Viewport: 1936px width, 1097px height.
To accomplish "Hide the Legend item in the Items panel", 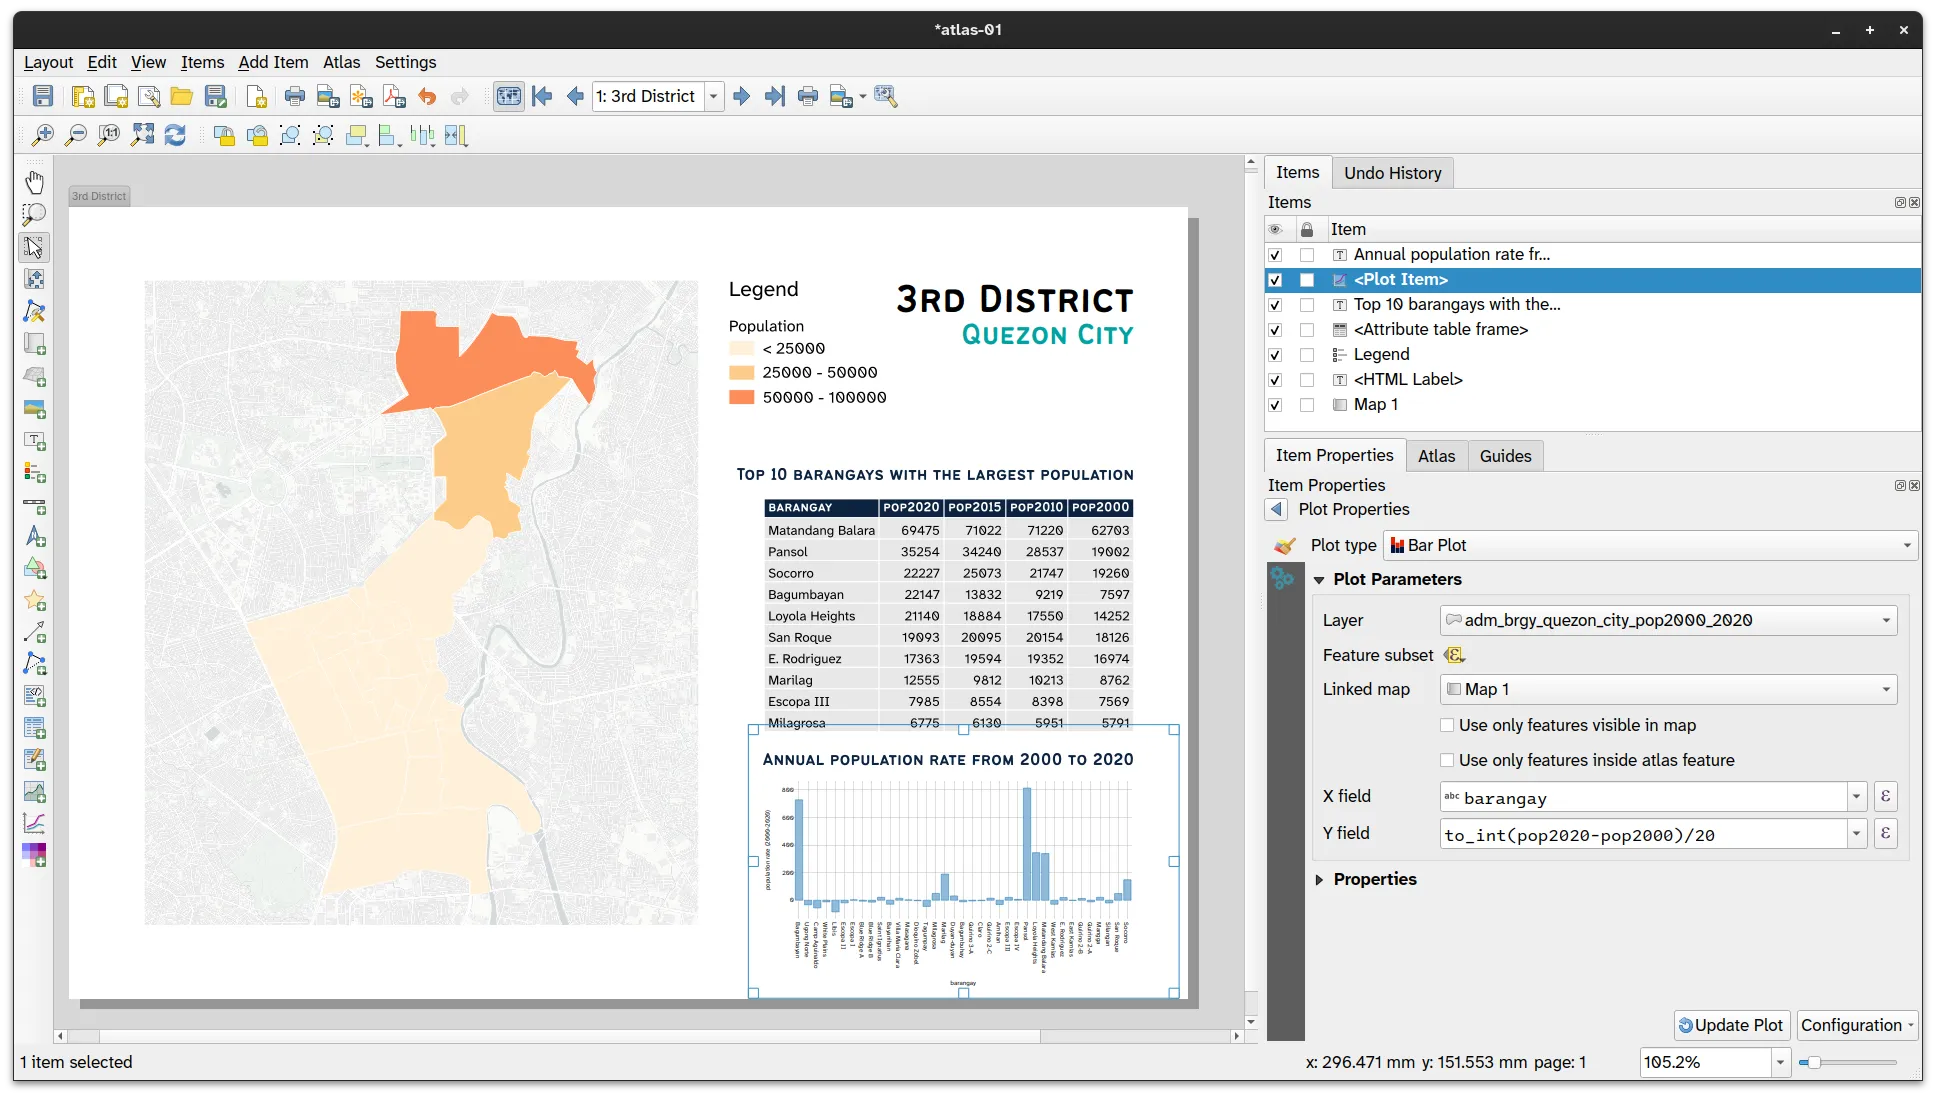I will pyautogui.click(x=1275, y=355).
